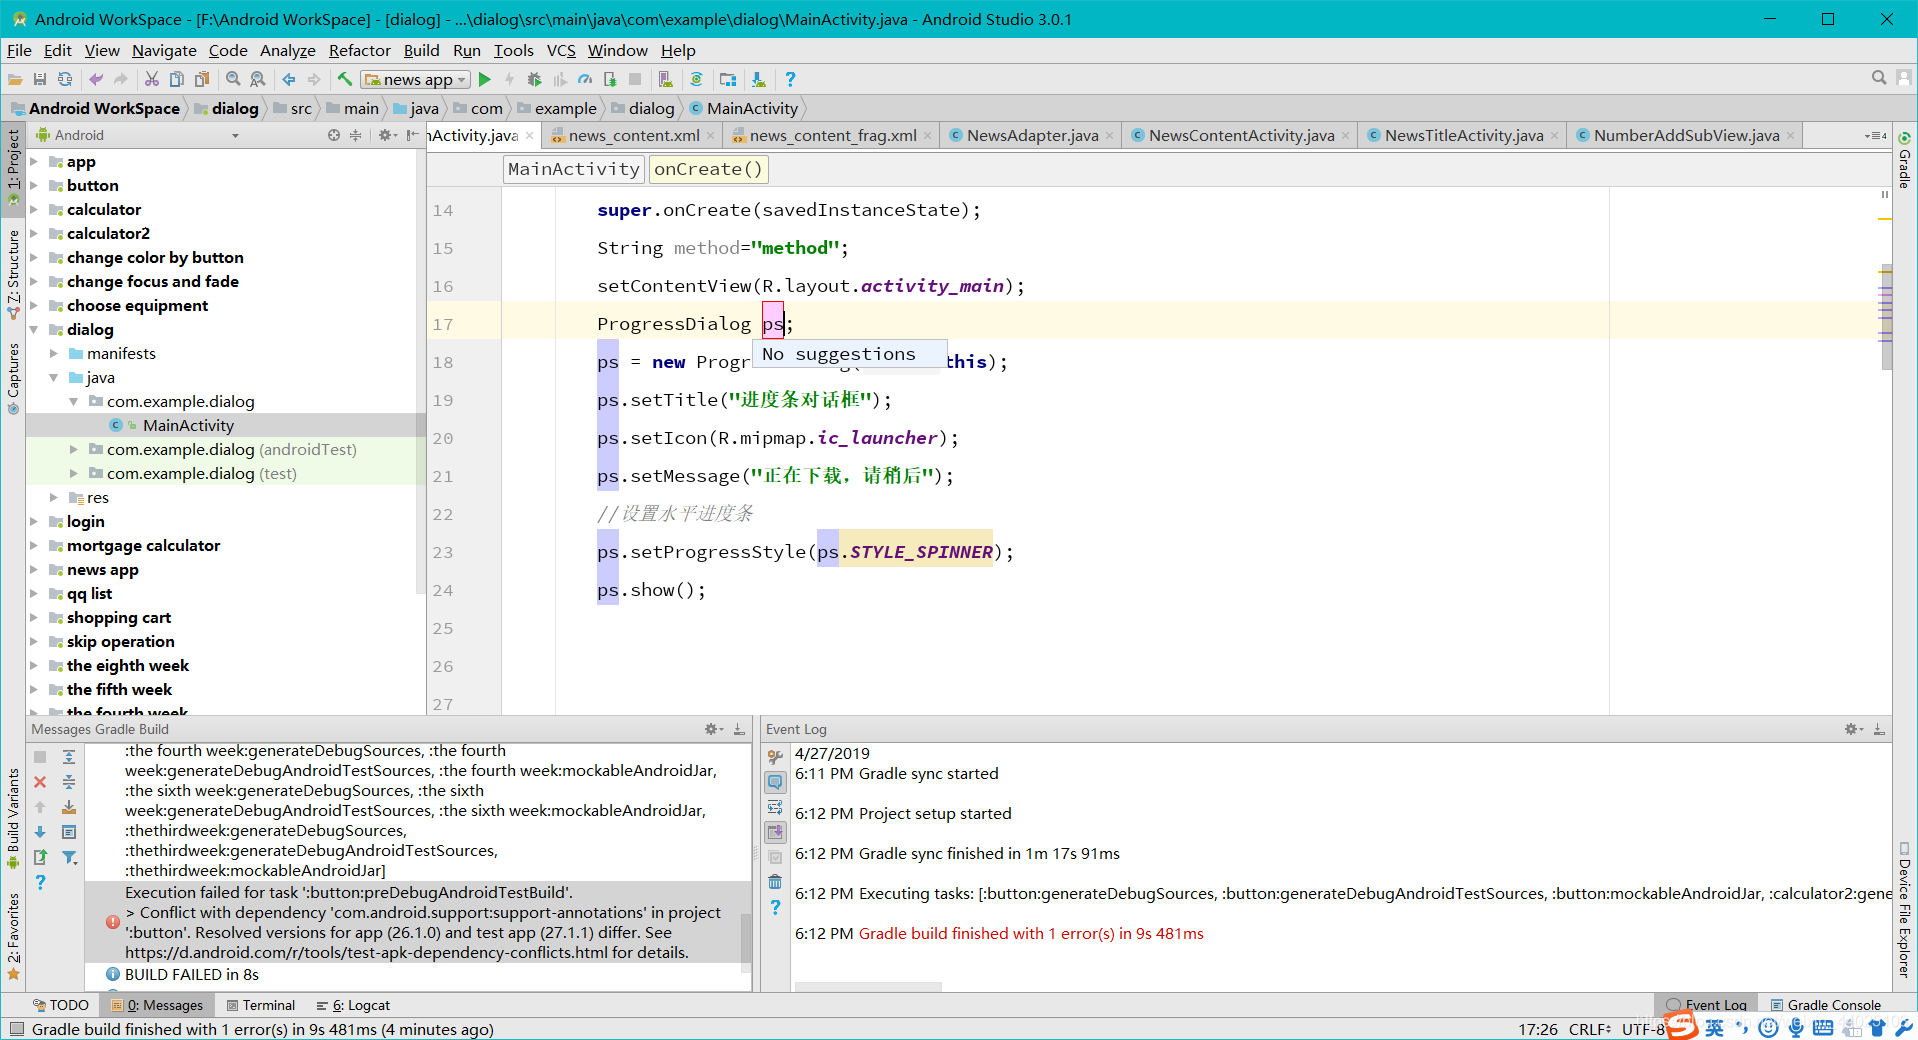Sync project with the synchronize icon

point(65,79)
